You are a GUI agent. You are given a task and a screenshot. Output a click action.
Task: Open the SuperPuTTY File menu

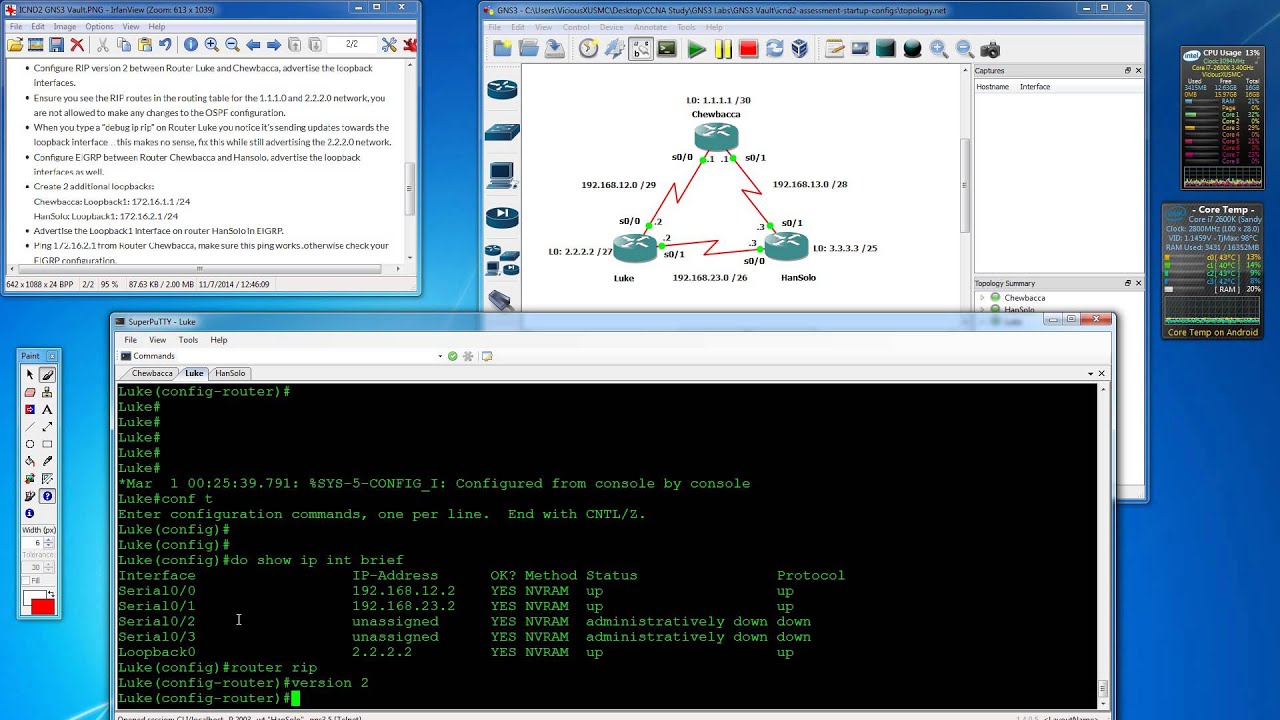(x=131, y=340)
